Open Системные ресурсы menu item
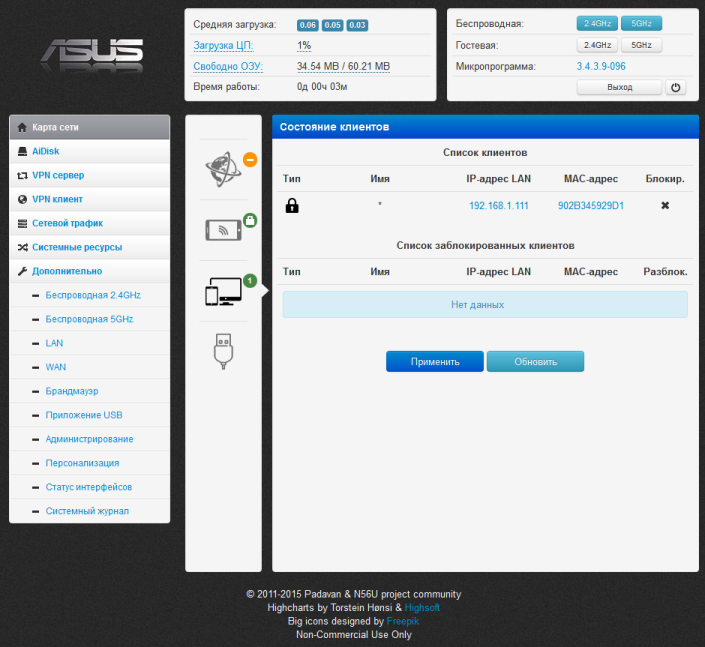This screenshot has height=647, width=705. (x=89, y=247)
